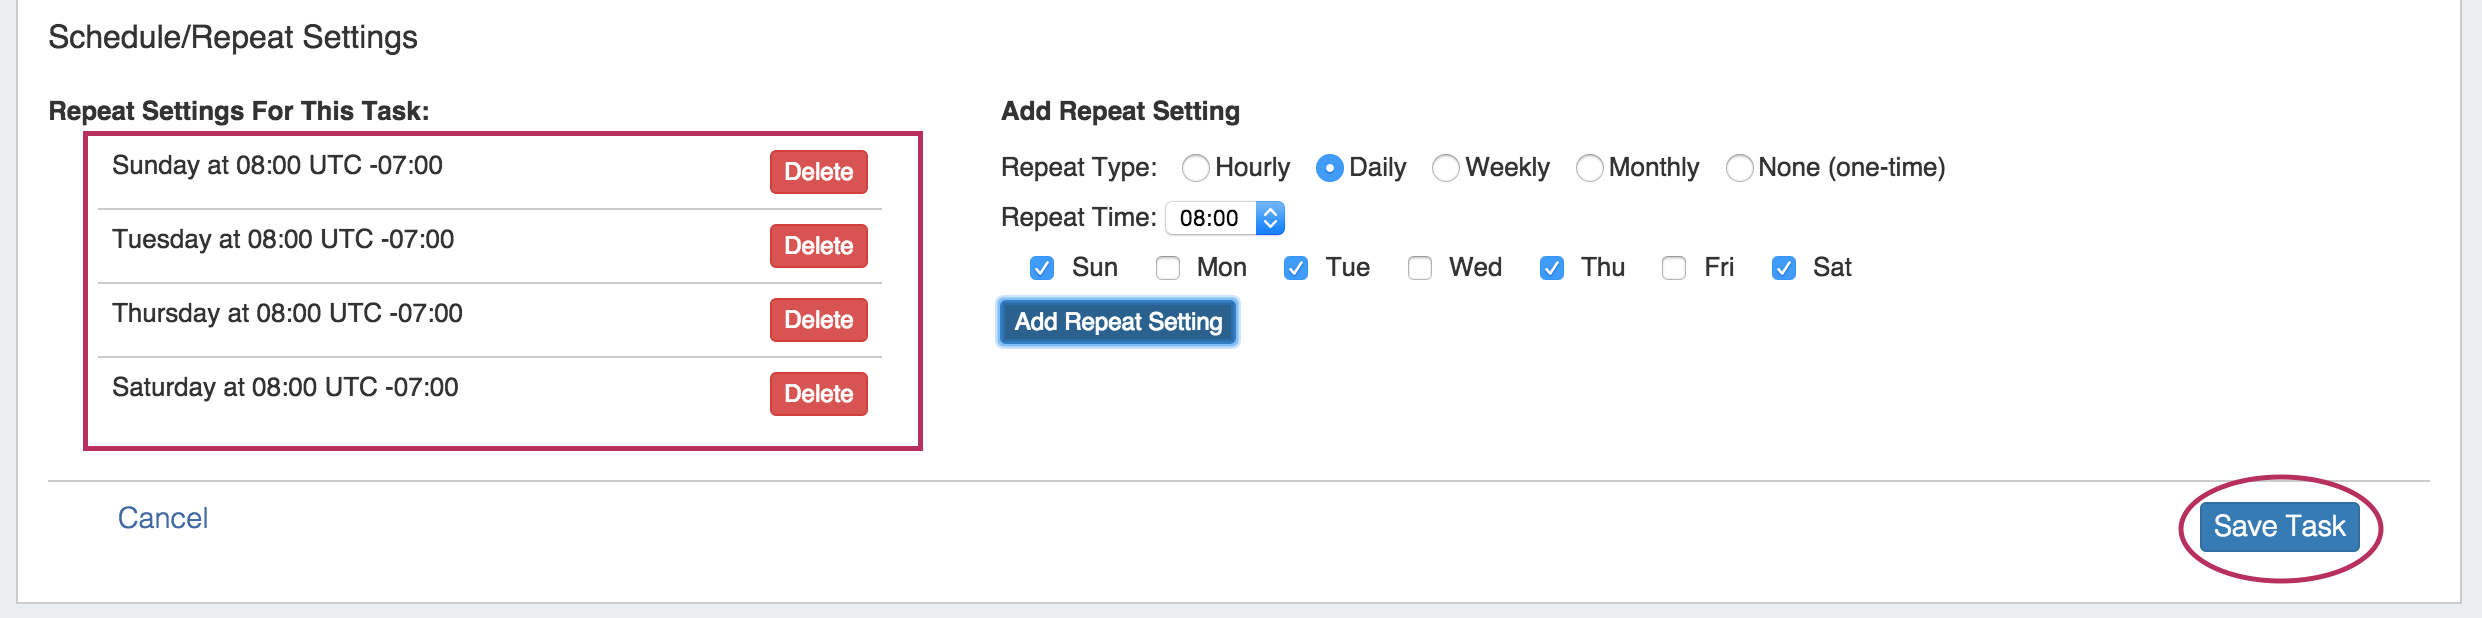Remove the Thursday 08:00 repeat entry
Screen dimensions: 2482x618
click(818, 320)
